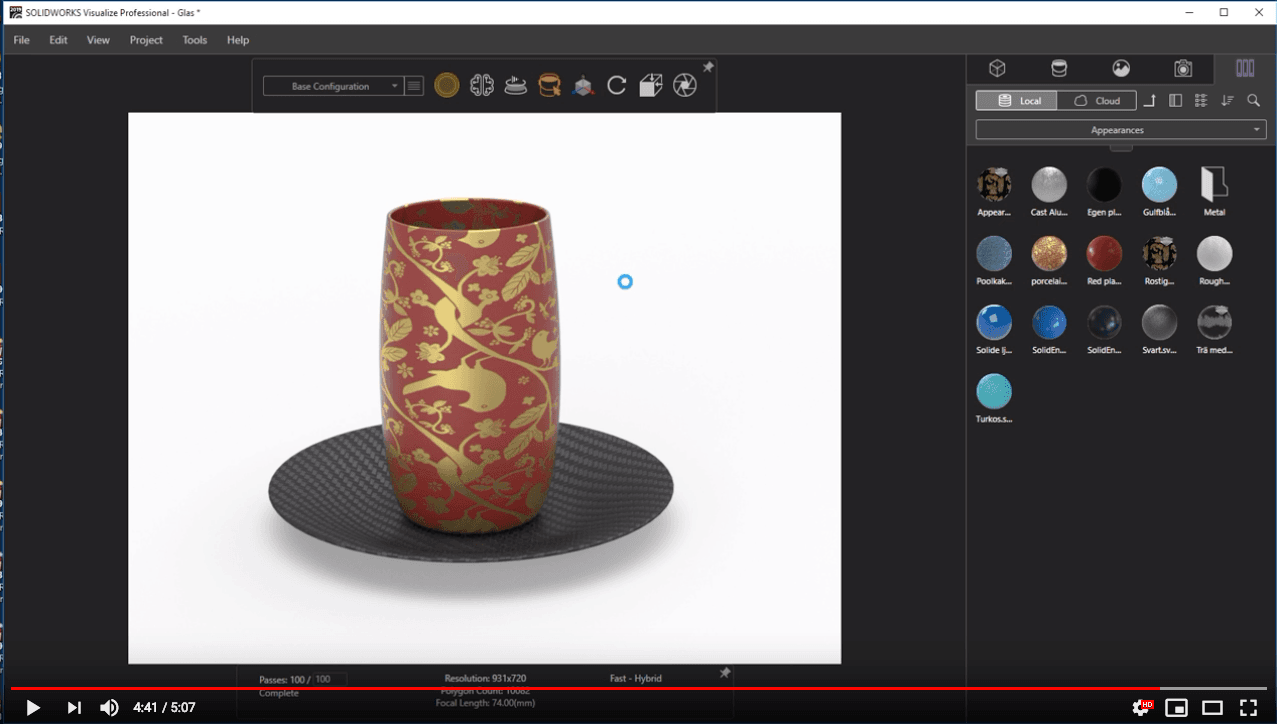Go up one folder level icon
Viewport: 1277px width, 724px height.
click(x=1150, y=101)
